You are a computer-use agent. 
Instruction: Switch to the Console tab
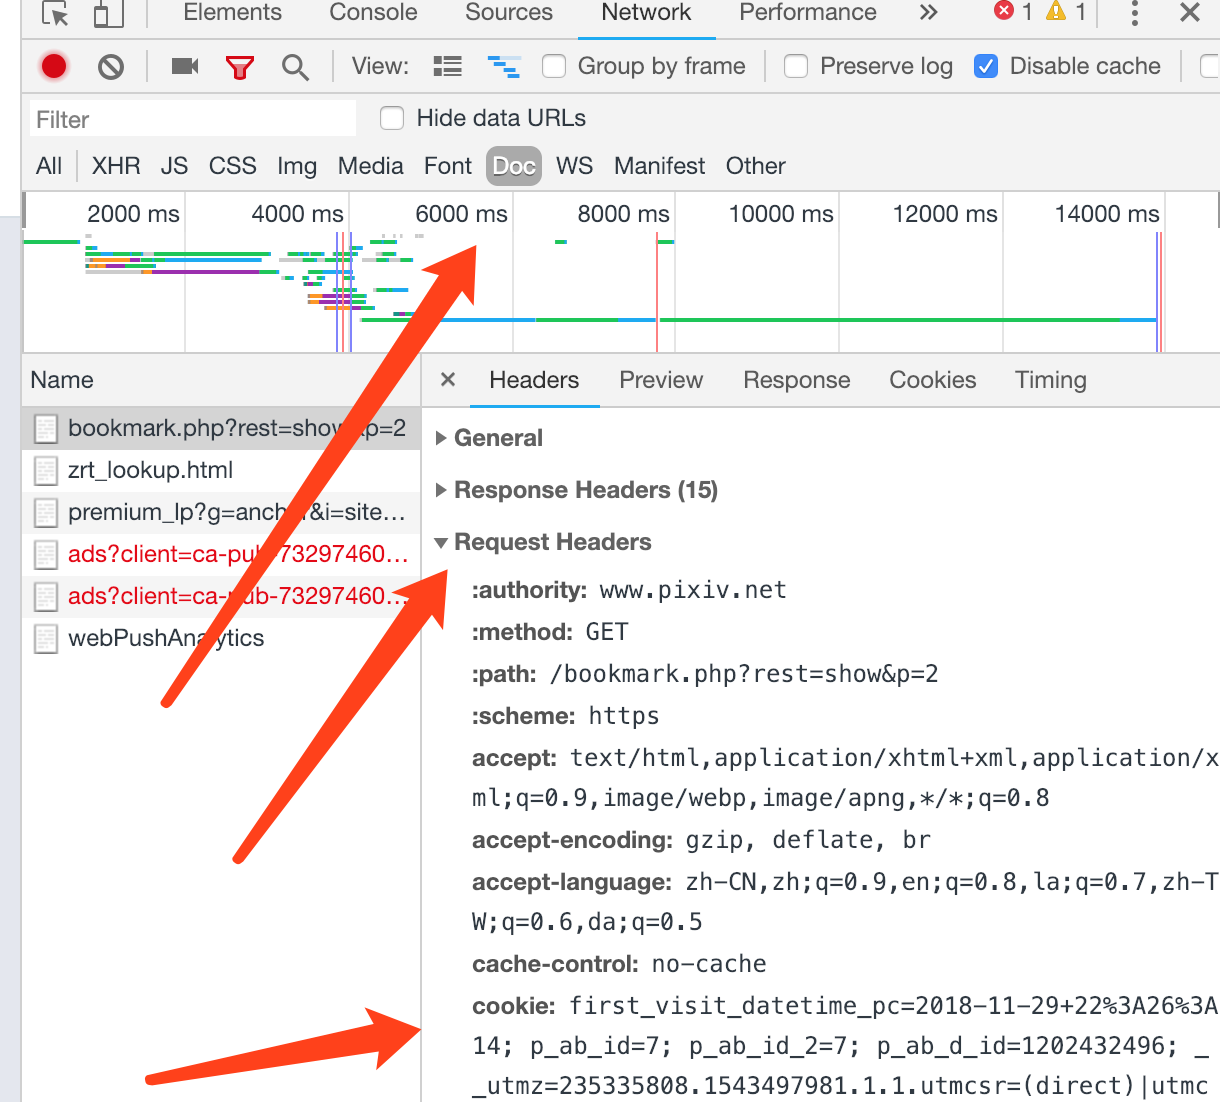tap(374, 13)
